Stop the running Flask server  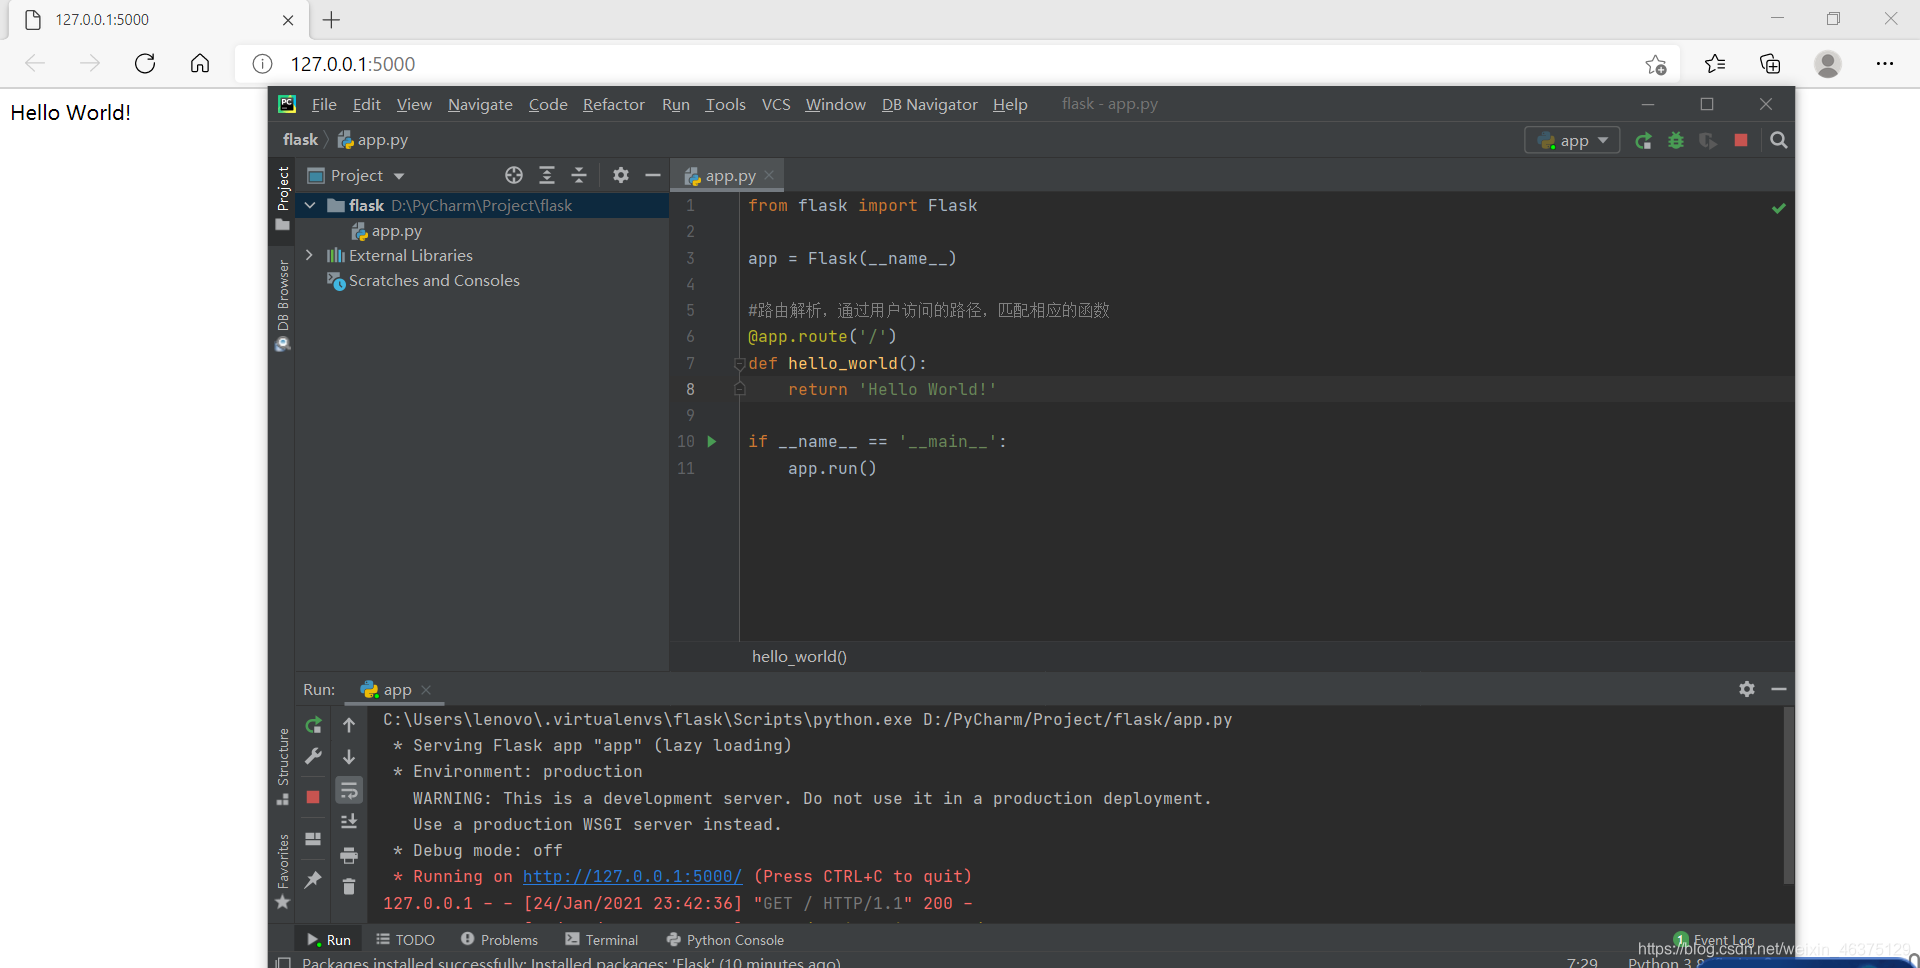click(1740, 140)
